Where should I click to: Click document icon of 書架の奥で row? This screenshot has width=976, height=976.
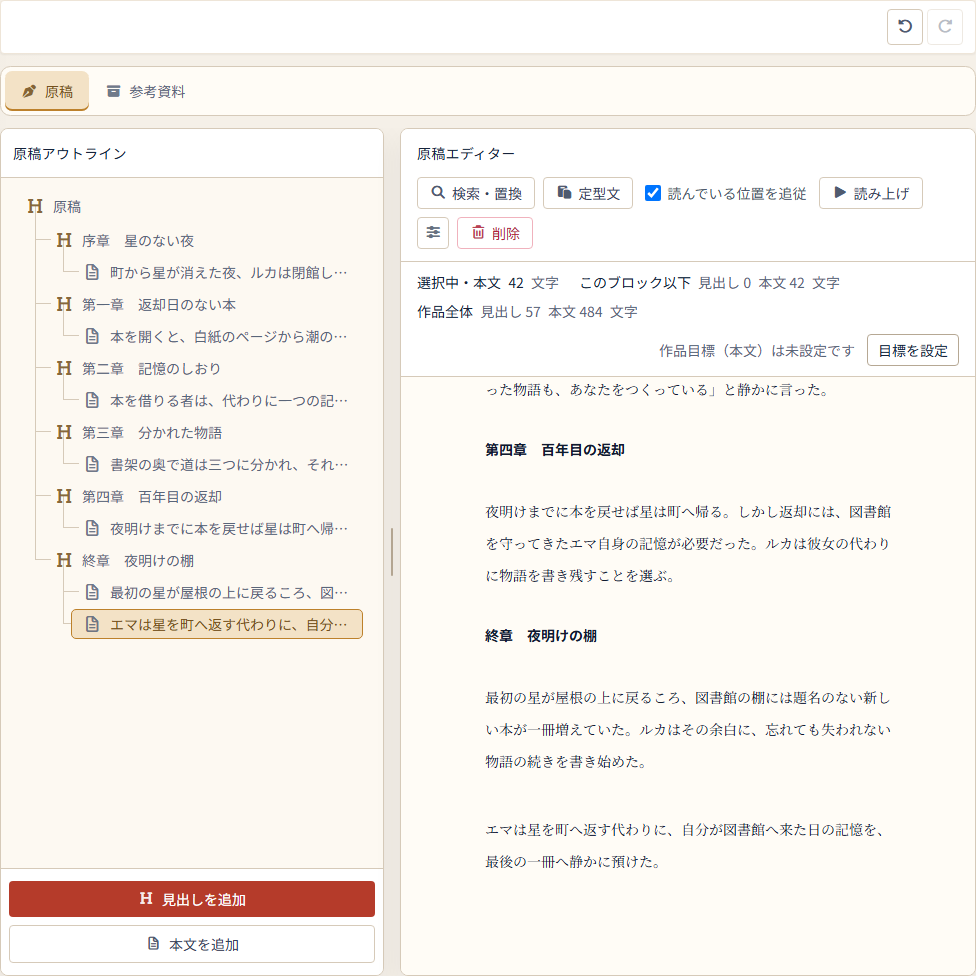click(x=92, y=464)
